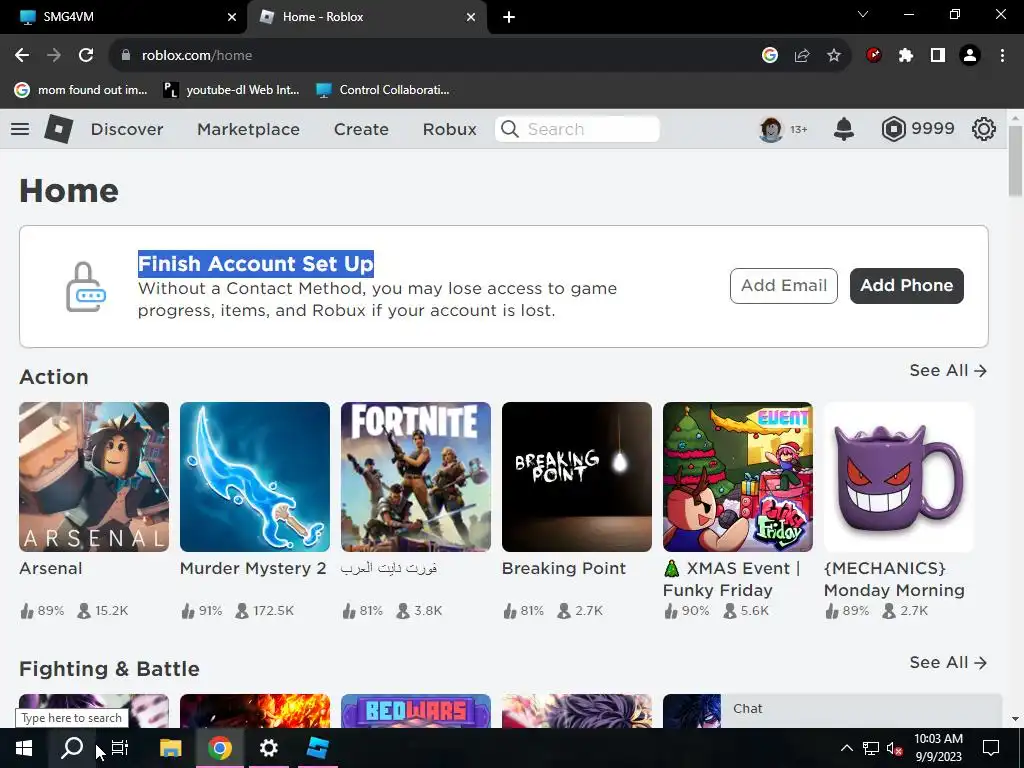Open youtube-dl Web Int bookmark
Viewport: 1024px width, 768px height.
tap(232, 90)
